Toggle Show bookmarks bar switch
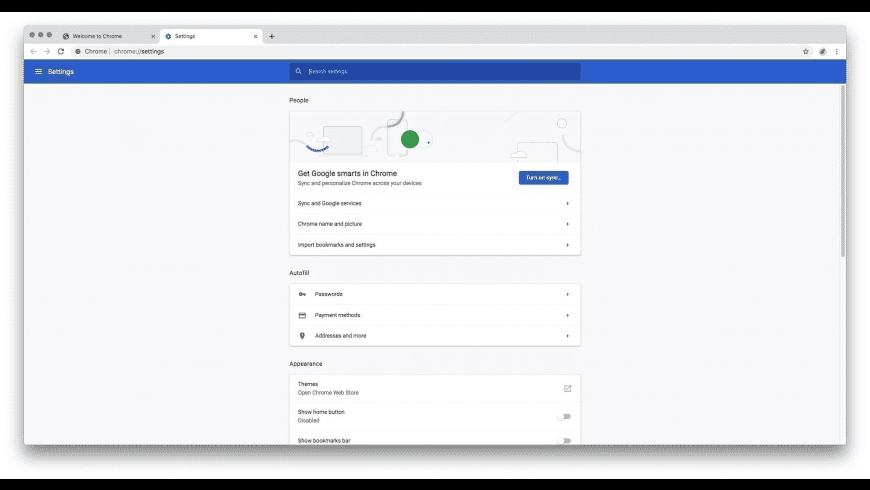870x490 pixels. tap(564, 441)
